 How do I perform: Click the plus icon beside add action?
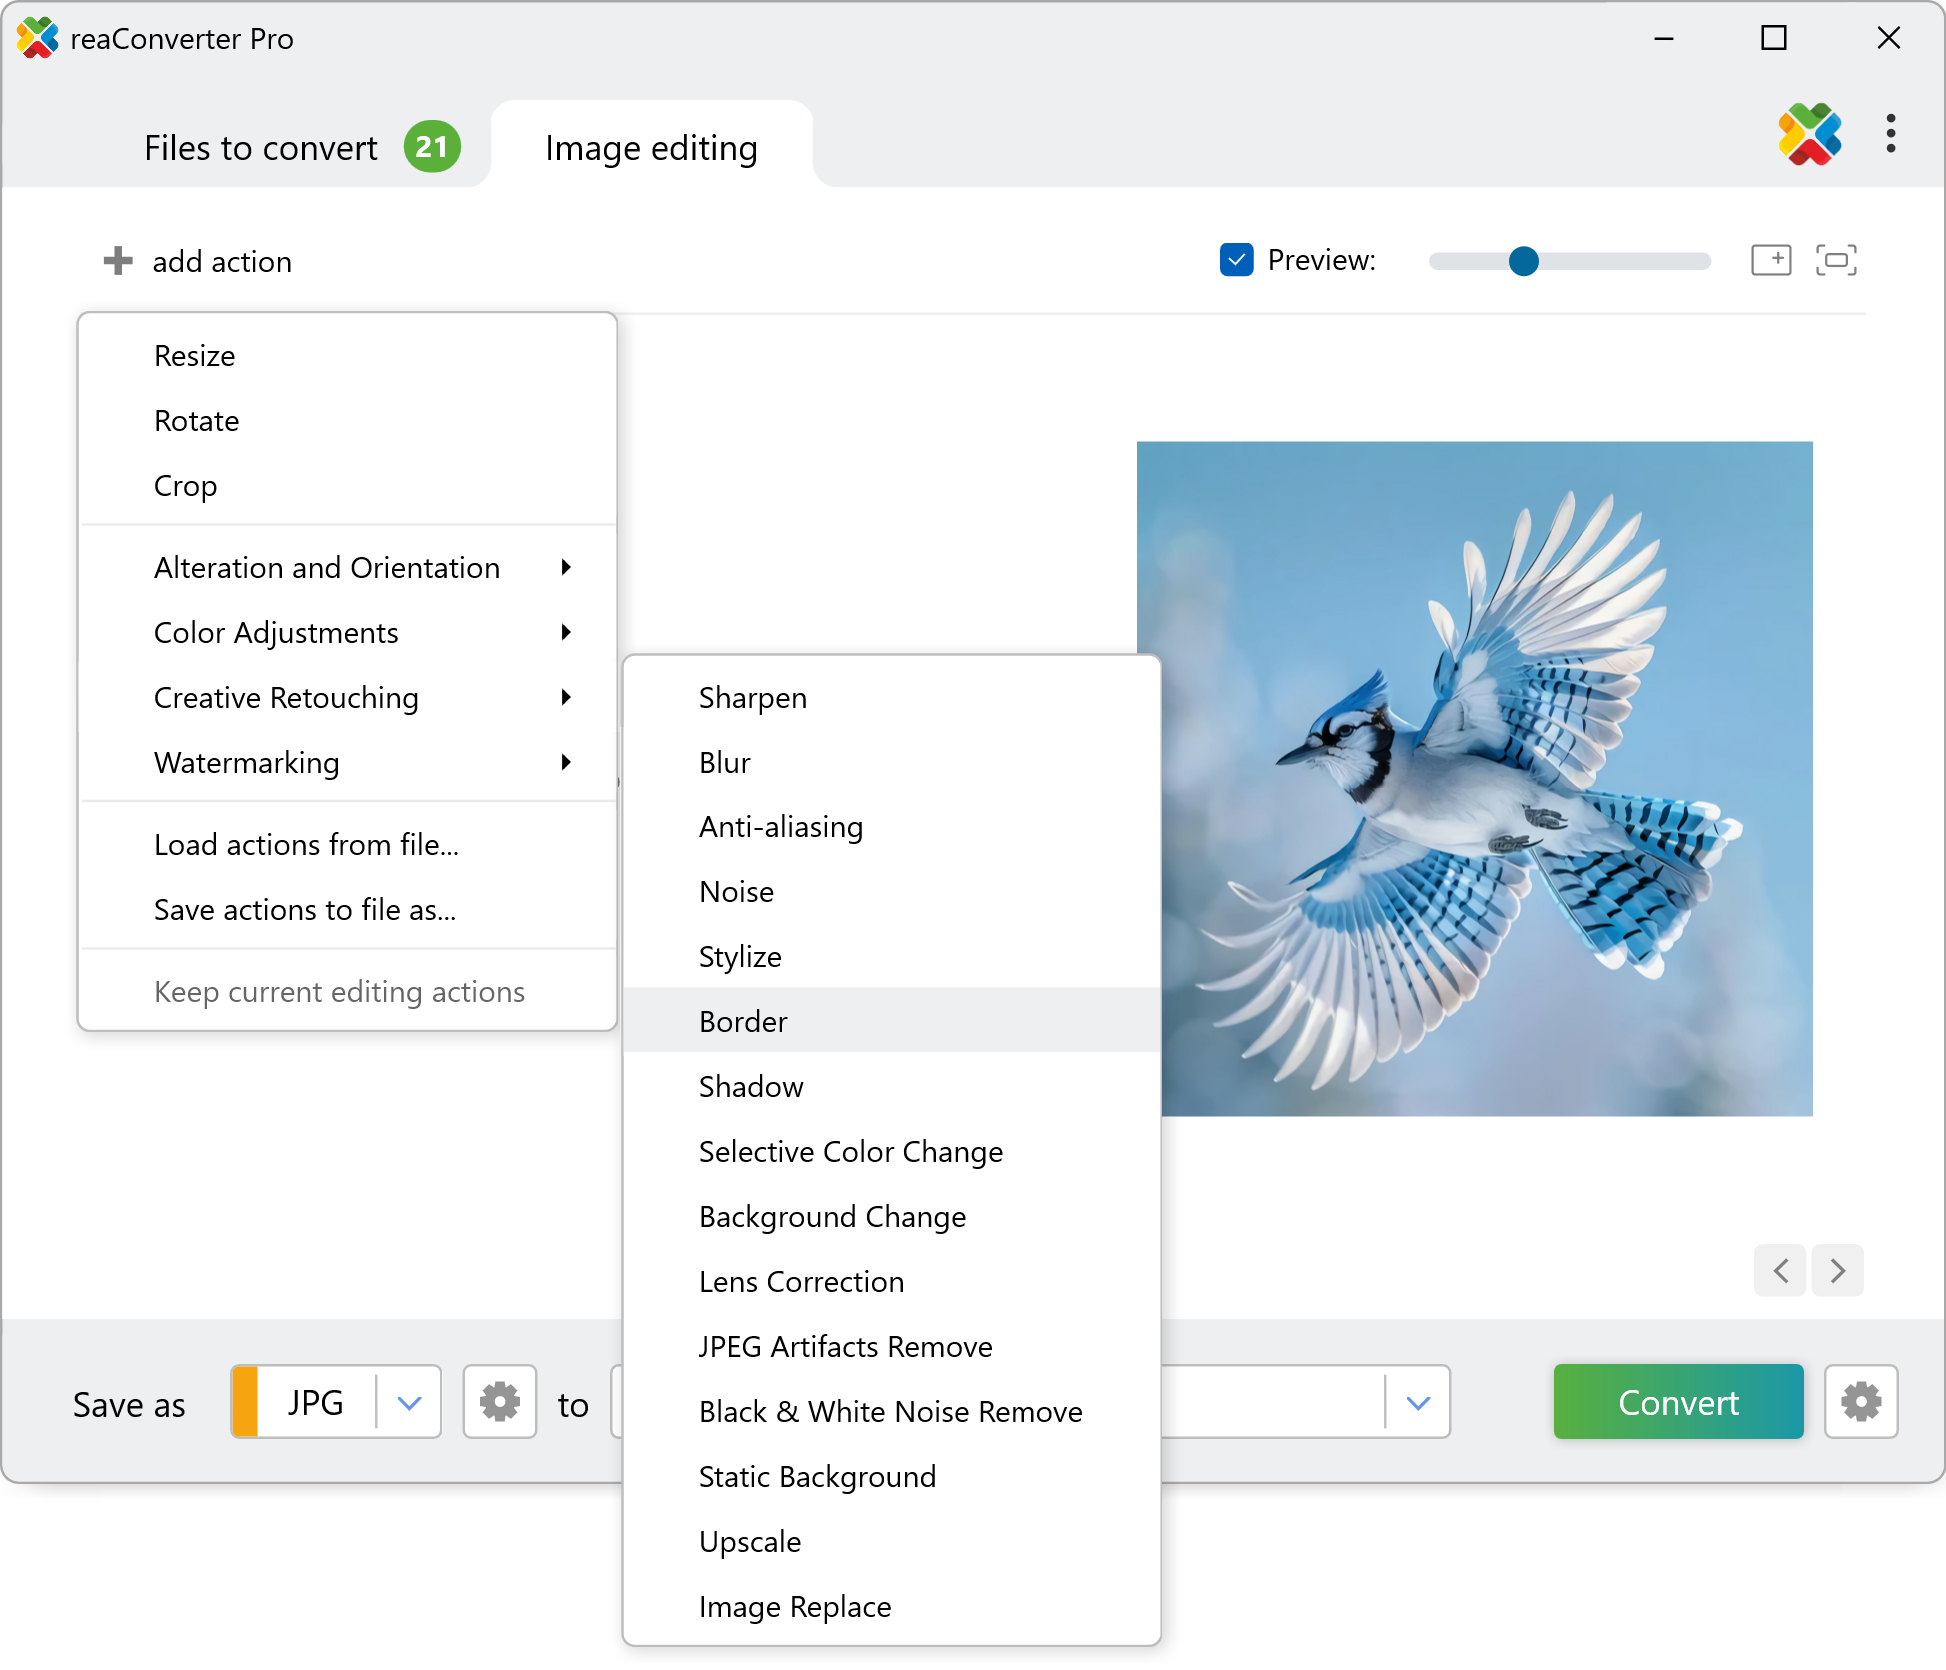pos(118,261)
